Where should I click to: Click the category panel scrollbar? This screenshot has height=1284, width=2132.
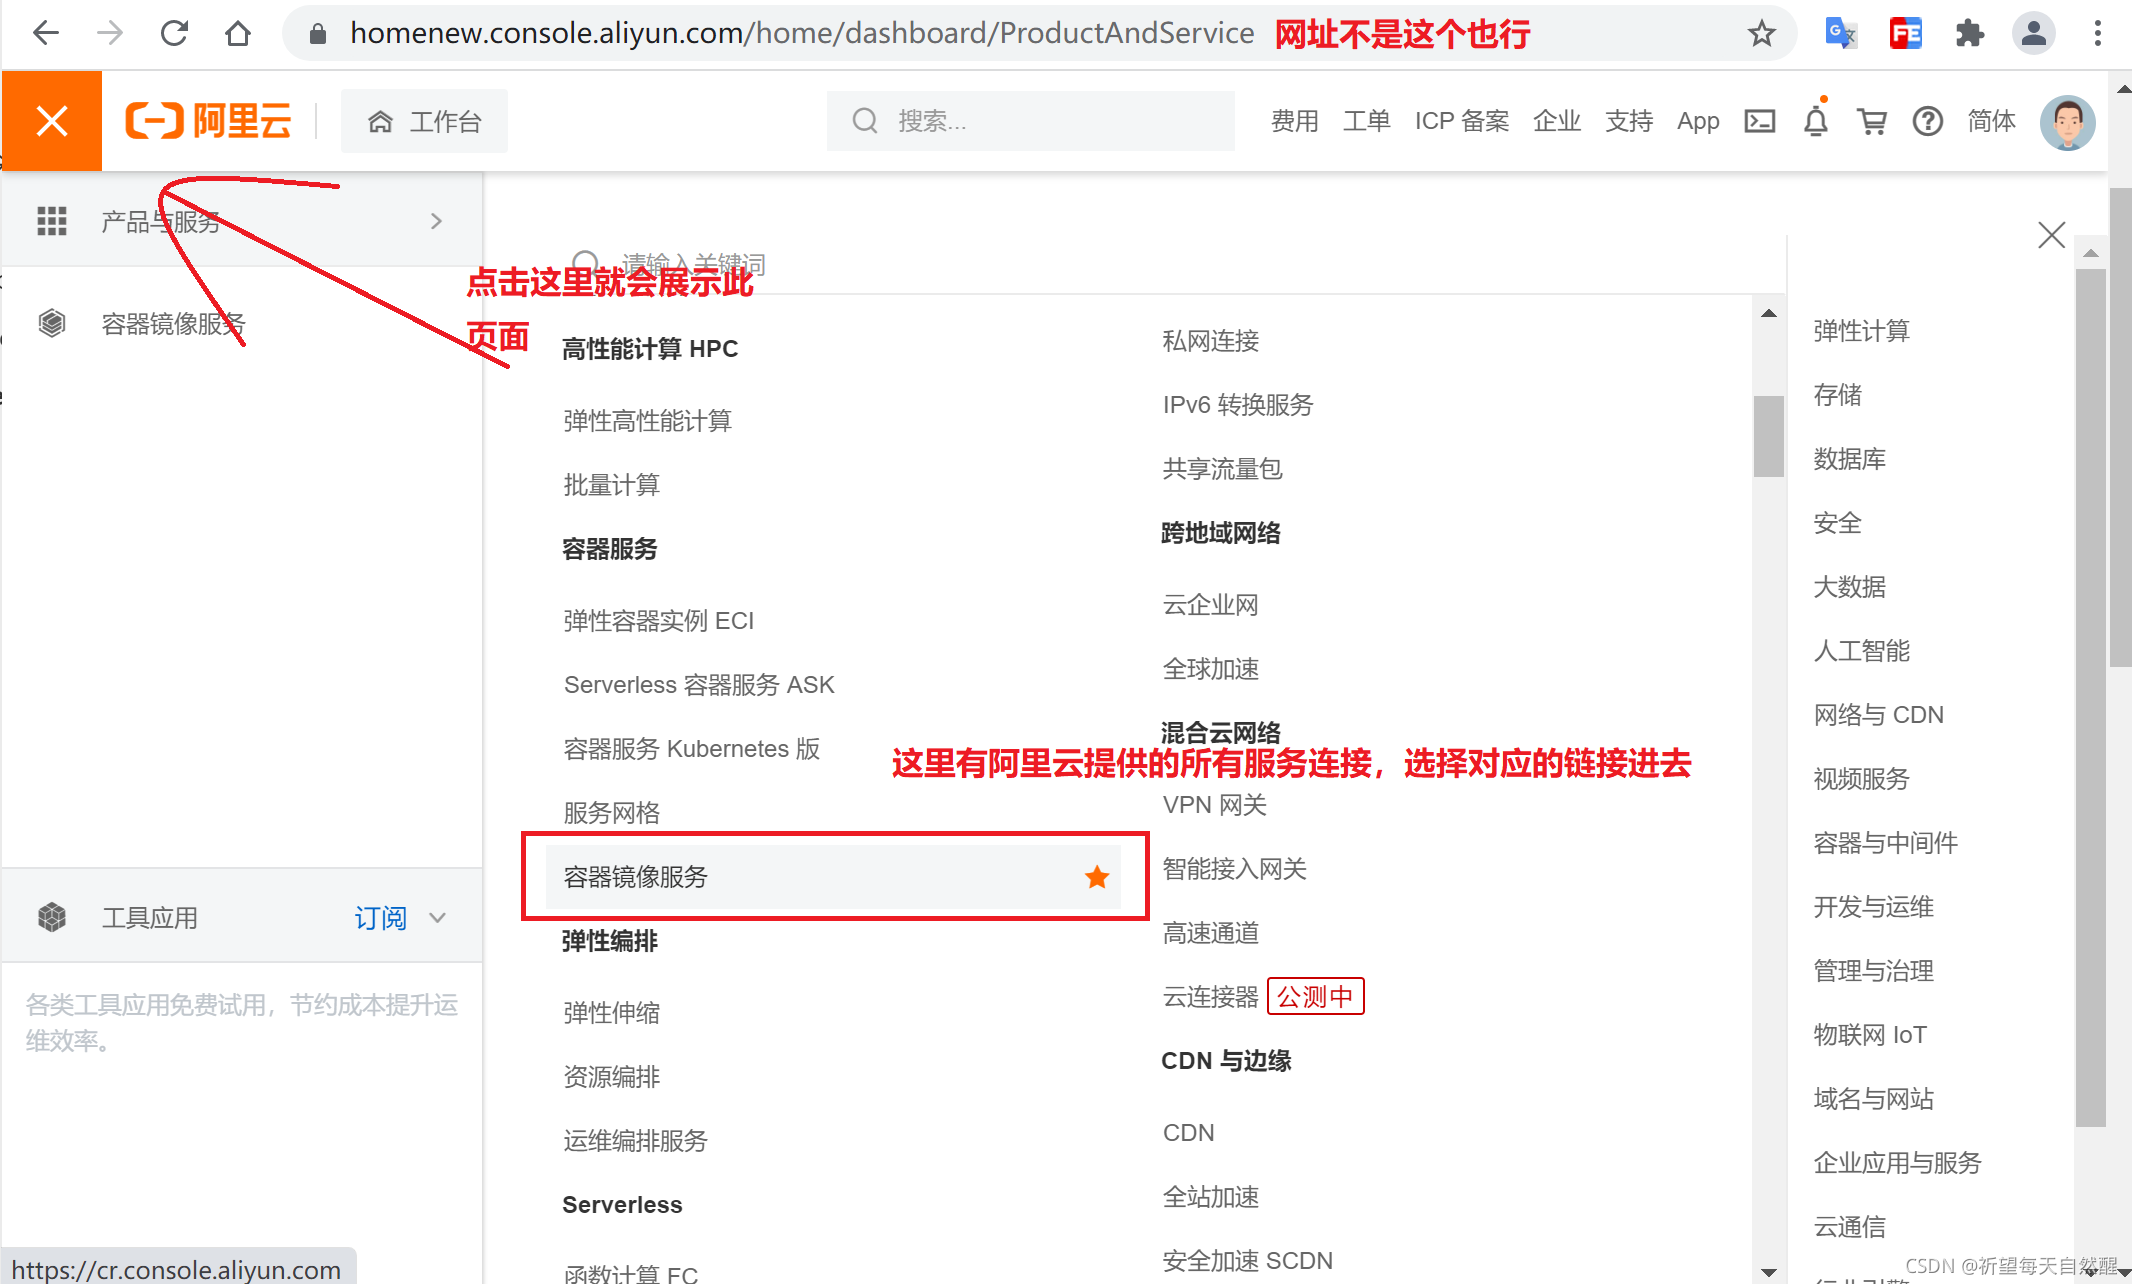(x=2090, y=697)
